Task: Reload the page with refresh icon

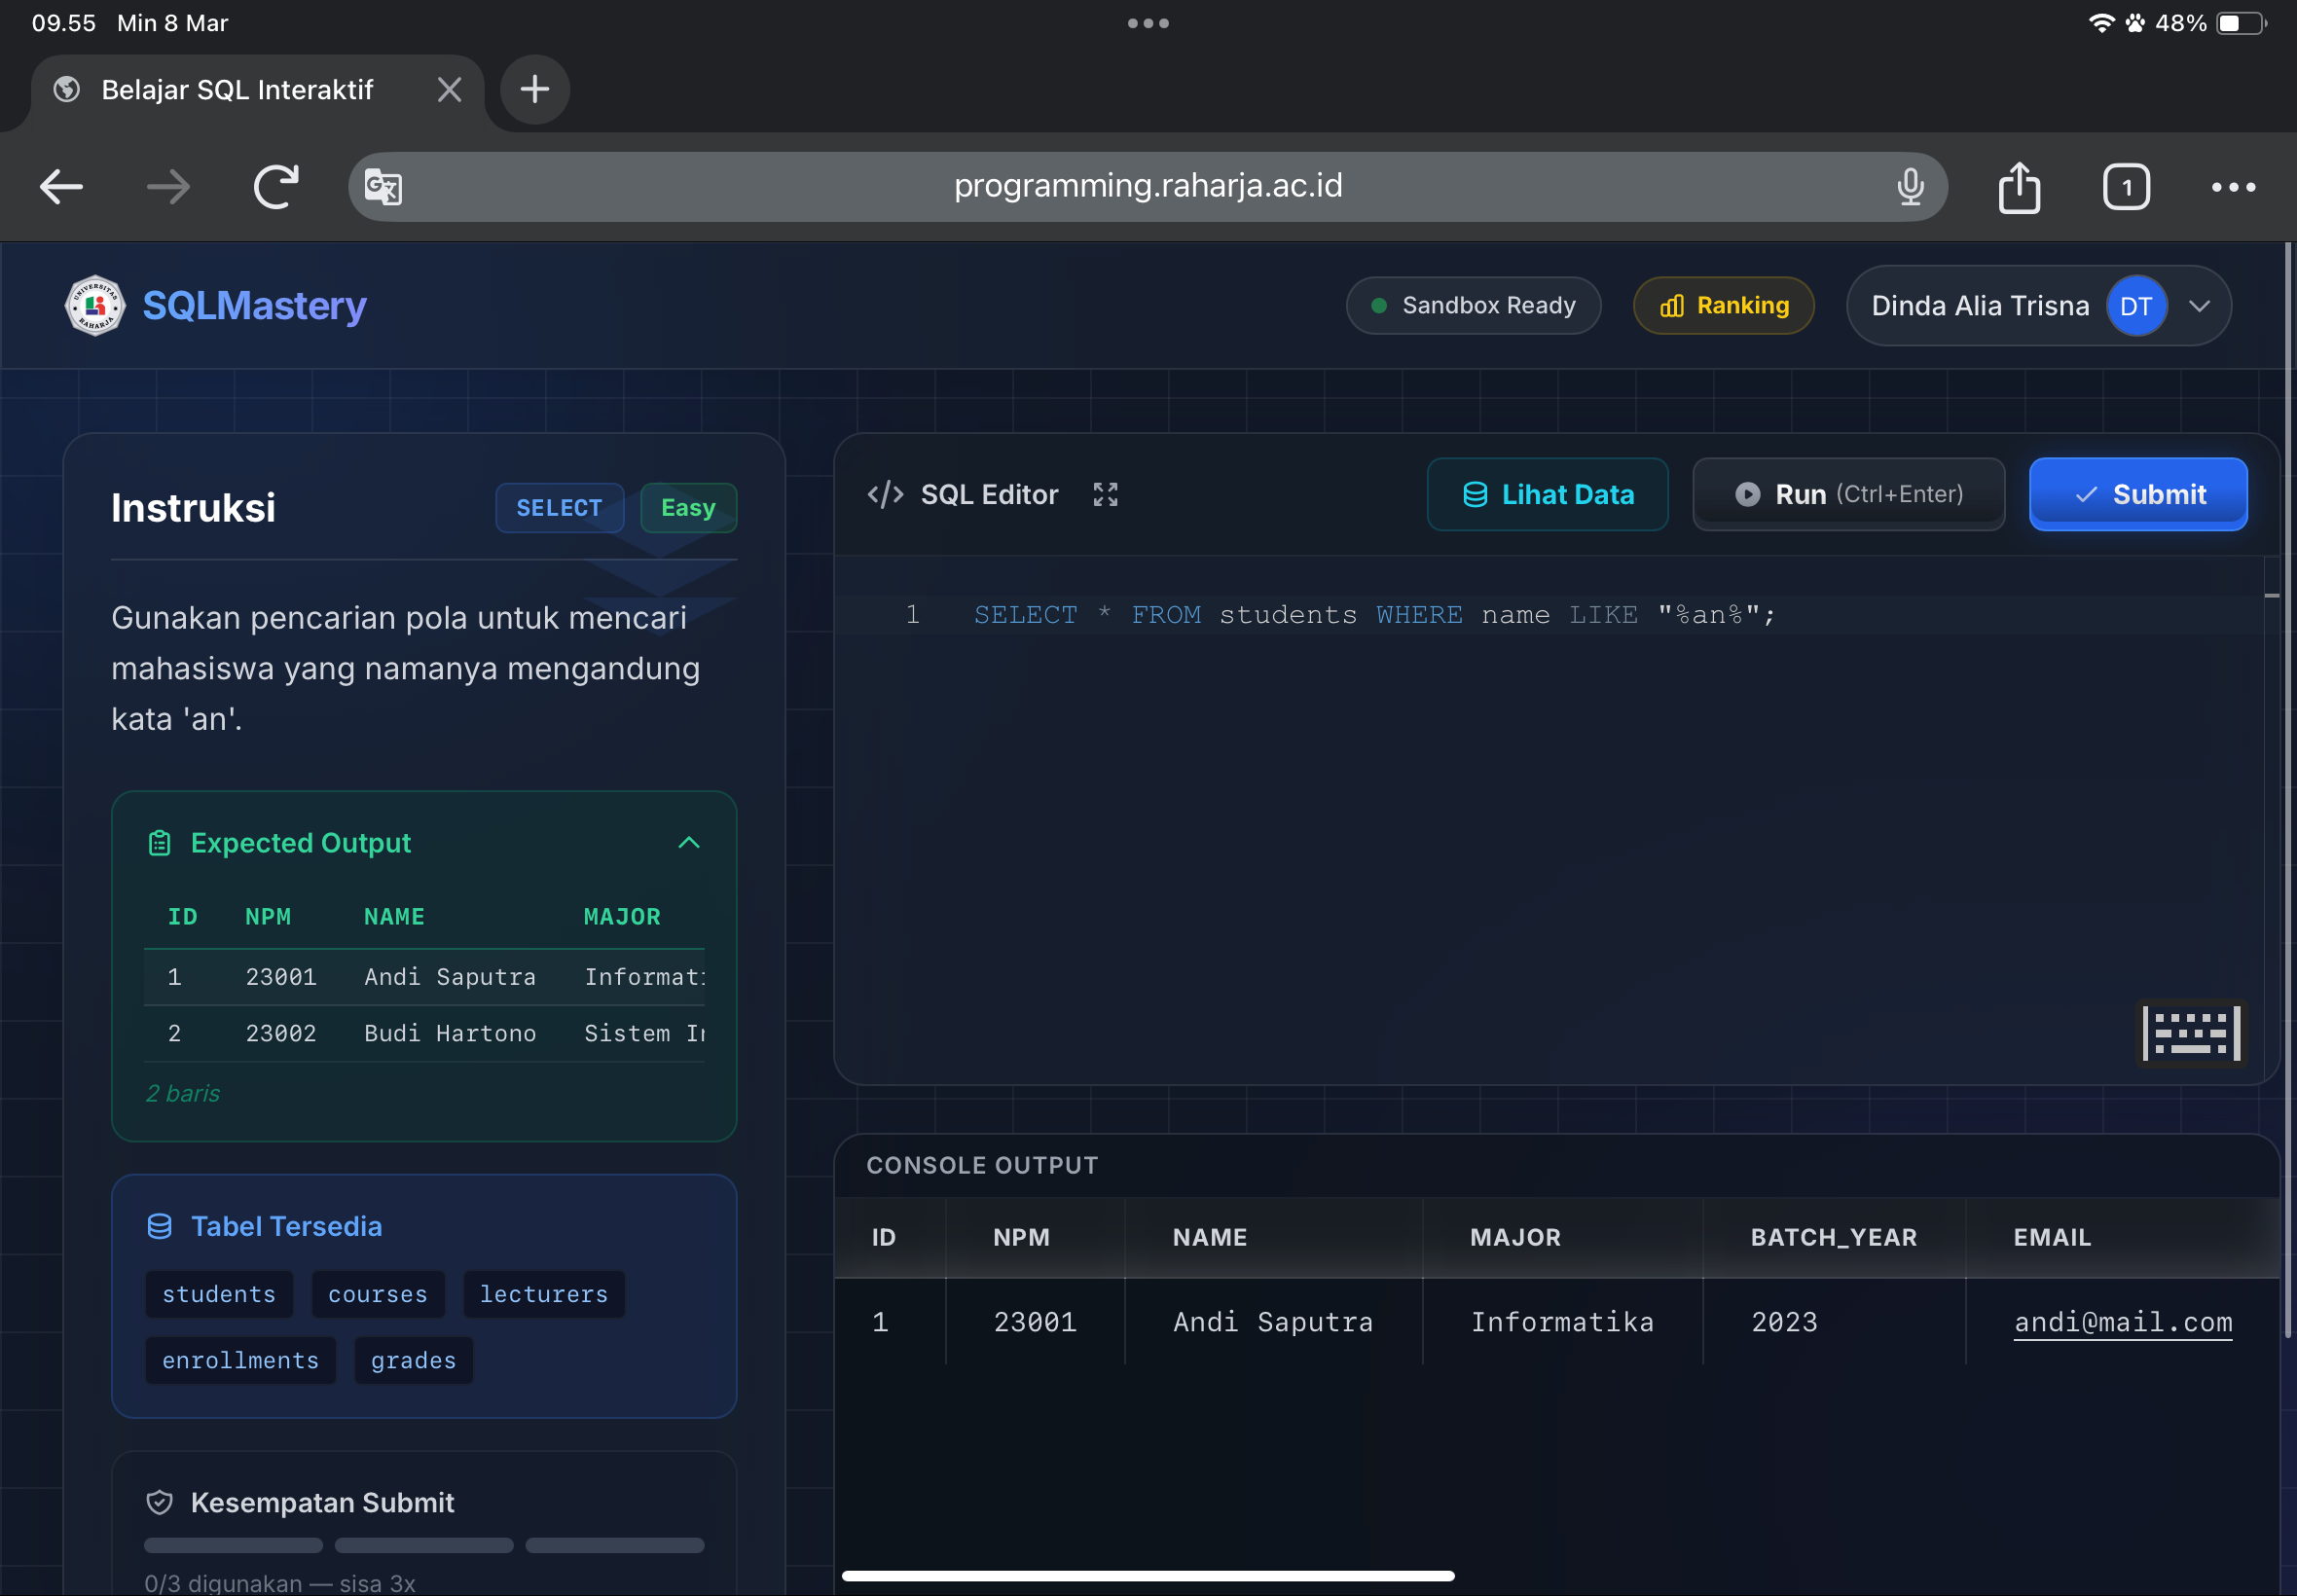Action: click(x=276, y=187)
